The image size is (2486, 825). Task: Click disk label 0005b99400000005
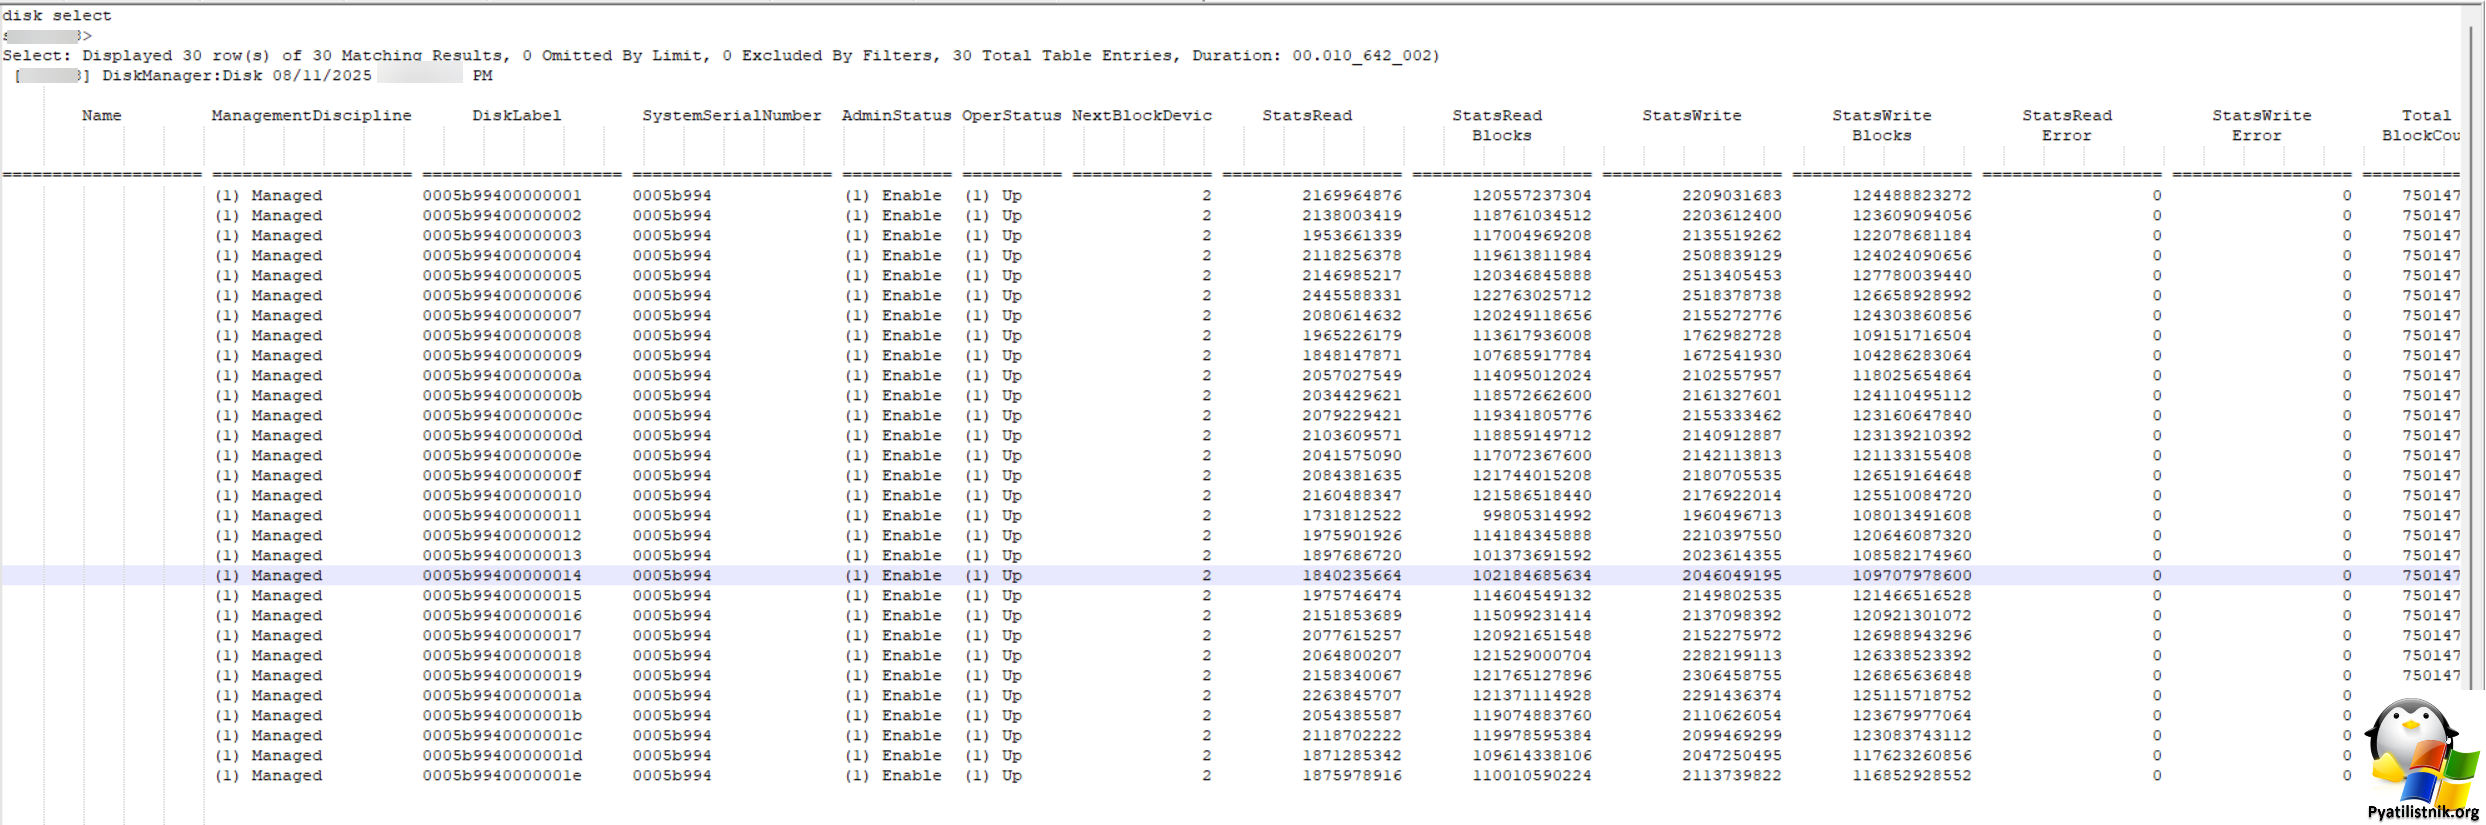point(502,276)
